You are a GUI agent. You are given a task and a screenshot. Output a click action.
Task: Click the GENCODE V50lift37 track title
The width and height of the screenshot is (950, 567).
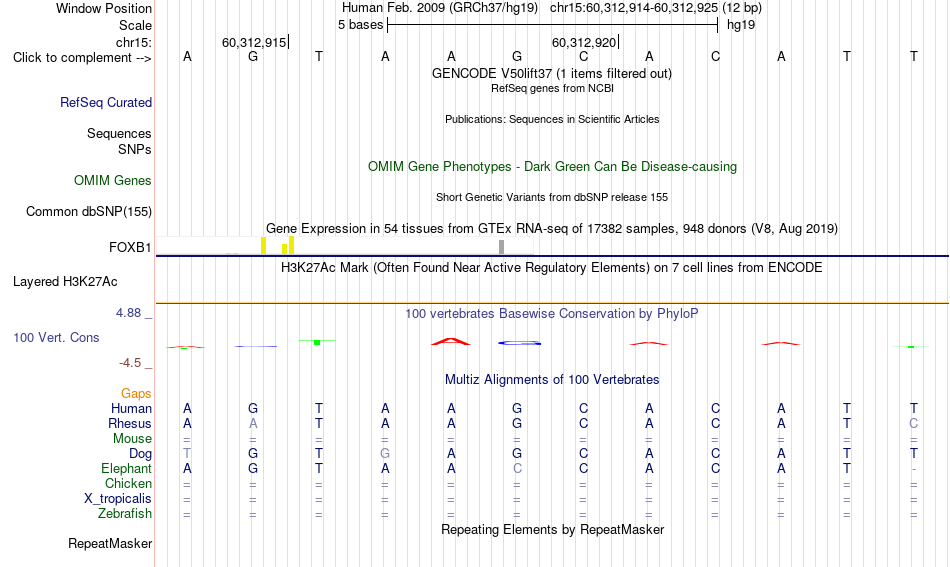point(552,73)
